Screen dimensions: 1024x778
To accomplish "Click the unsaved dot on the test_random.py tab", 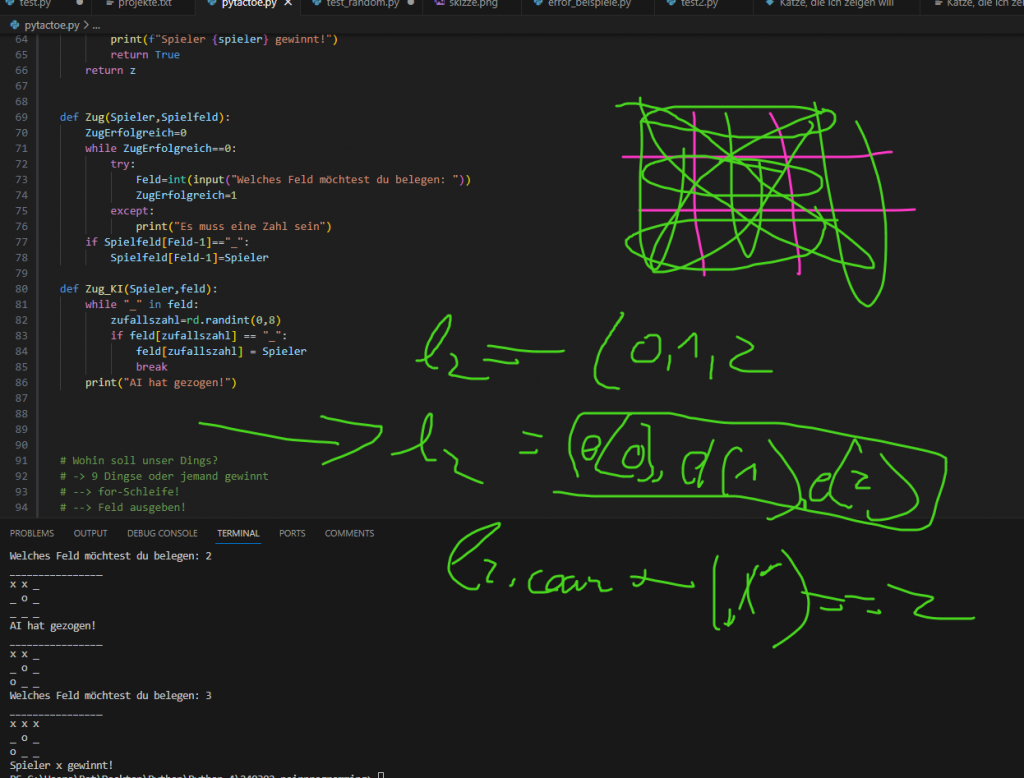I will [409, 4].
